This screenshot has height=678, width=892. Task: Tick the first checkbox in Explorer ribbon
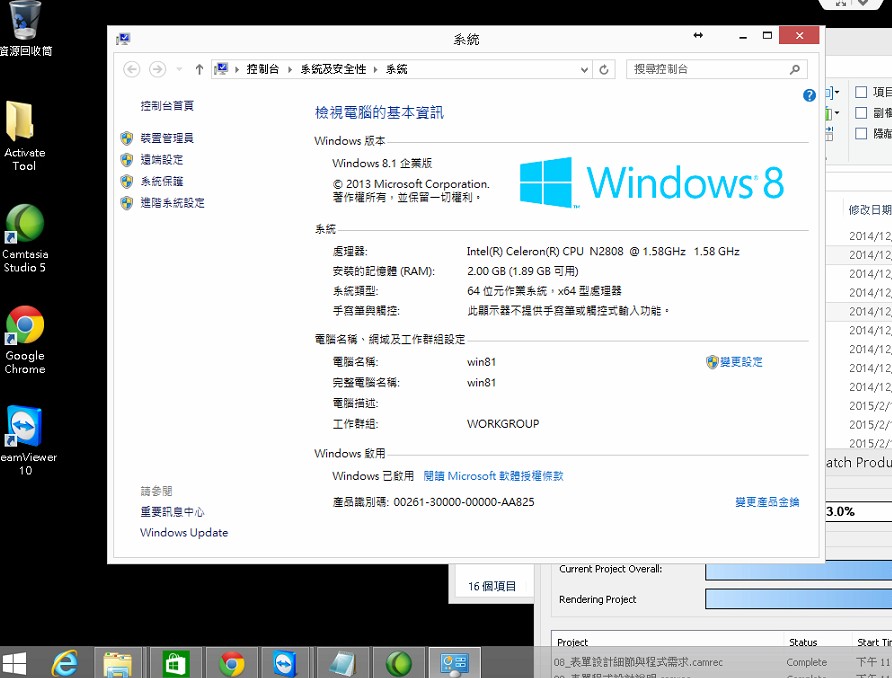(861, 92)
